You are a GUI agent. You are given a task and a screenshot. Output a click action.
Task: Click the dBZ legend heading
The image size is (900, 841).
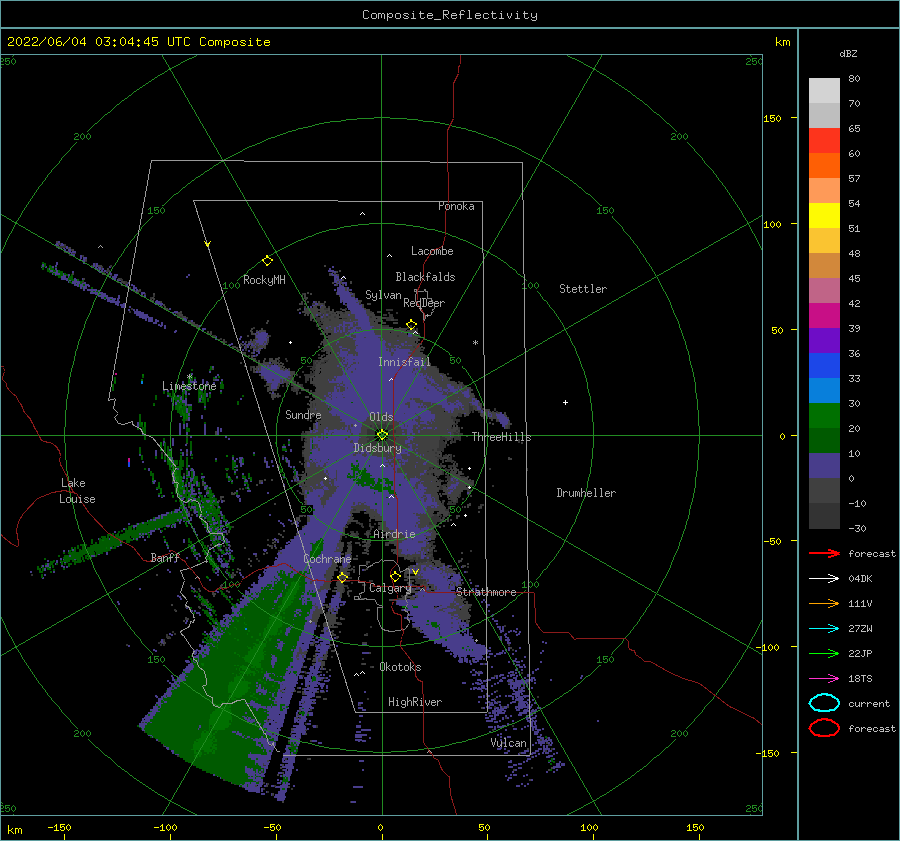[848, 53]
